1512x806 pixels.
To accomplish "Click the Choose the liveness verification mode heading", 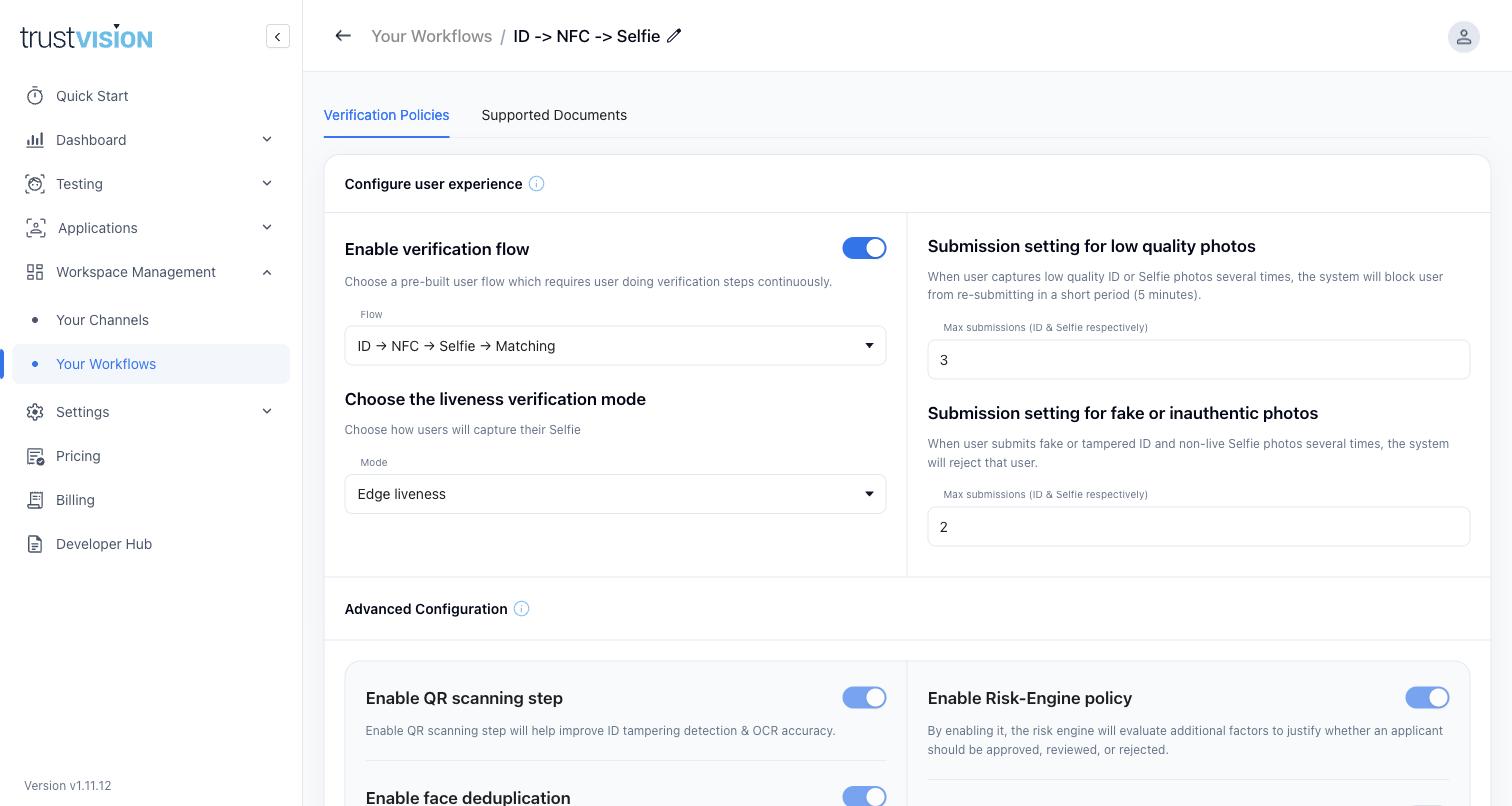I will [495, 399].
